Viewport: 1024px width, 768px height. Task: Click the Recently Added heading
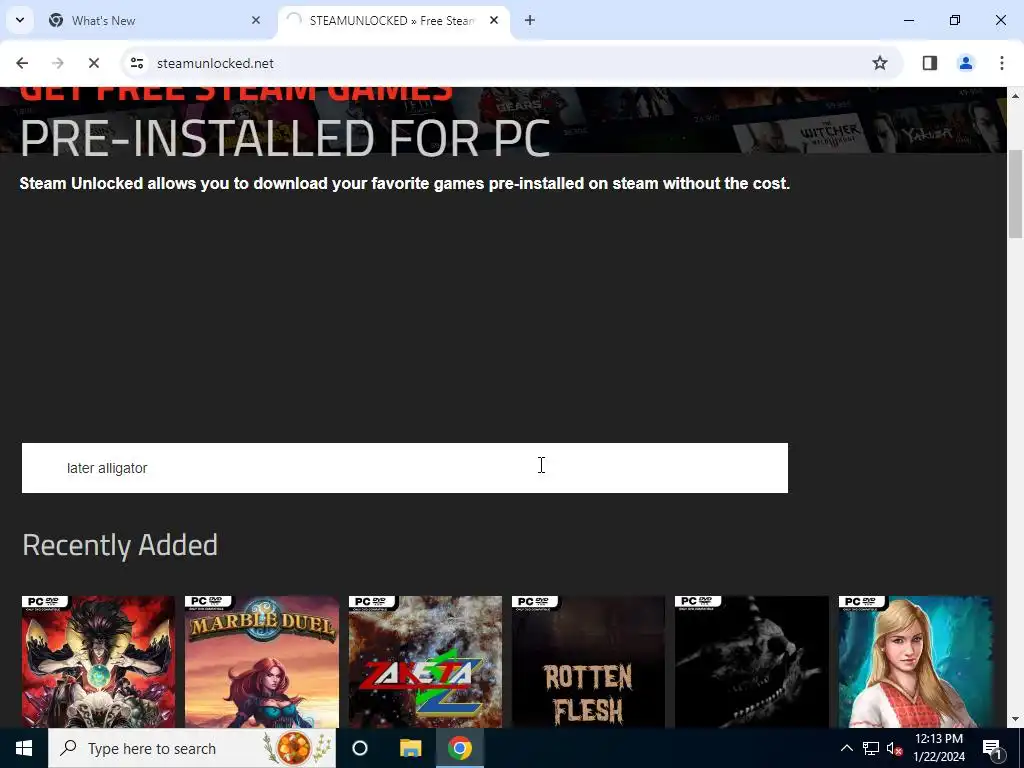coord(120,545)
